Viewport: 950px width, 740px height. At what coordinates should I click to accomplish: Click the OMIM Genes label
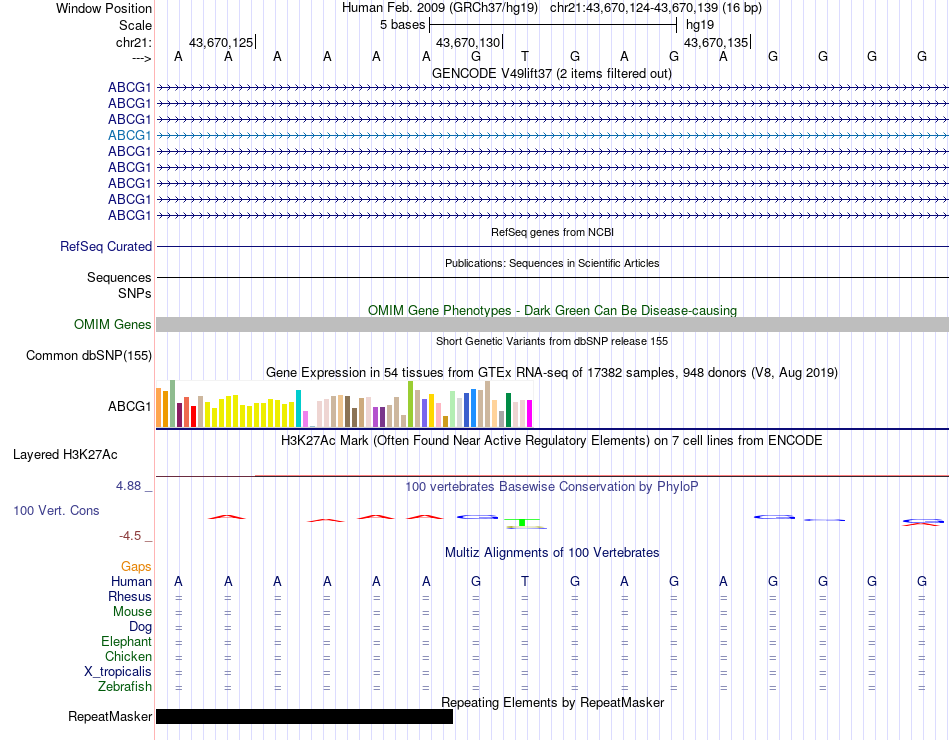pyautogui.click(x=112, y=324)
